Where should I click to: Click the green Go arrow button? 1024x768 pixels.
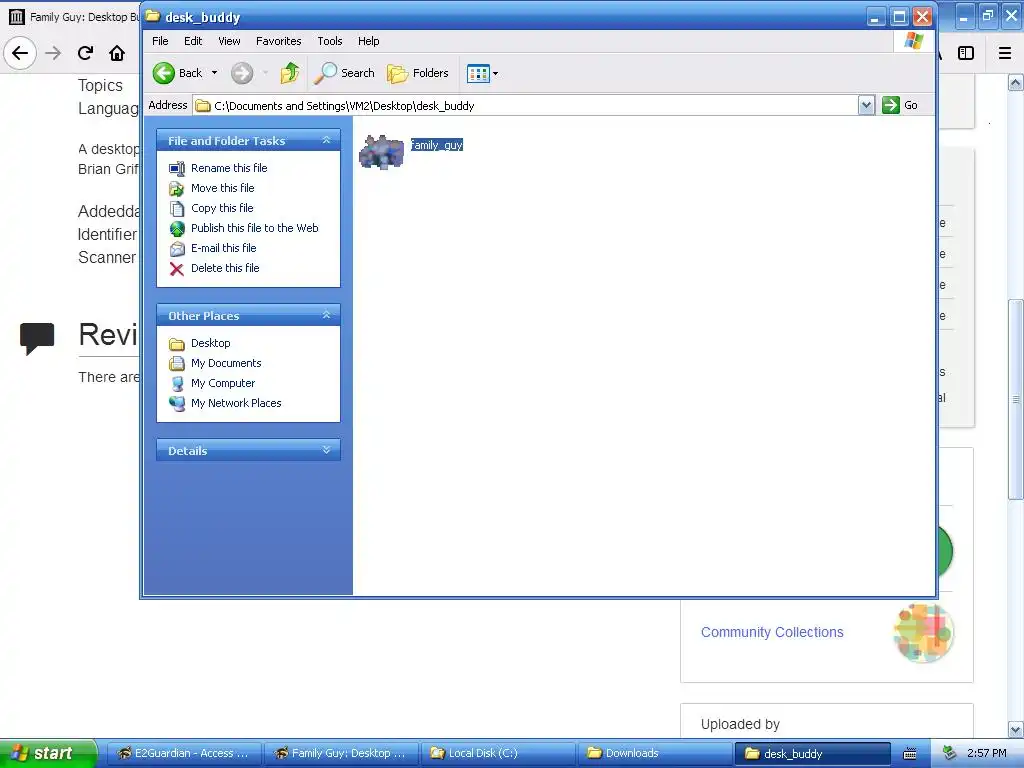click(891, 105)
